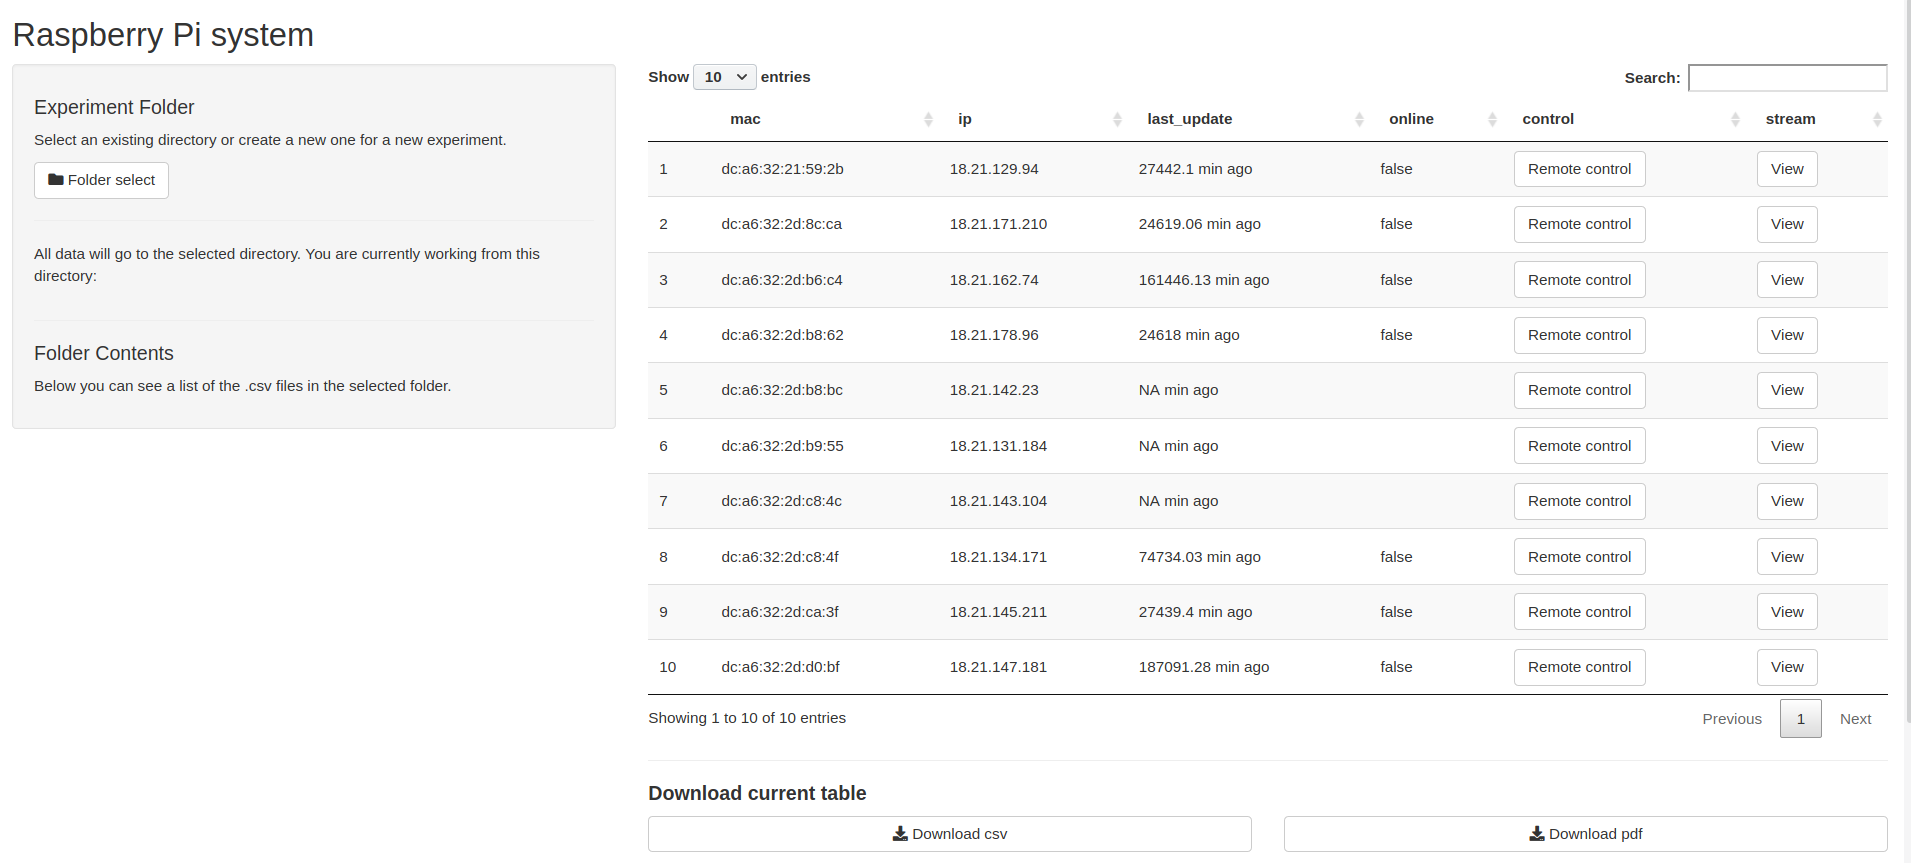Download current table as pdf
This screenshot has height=863, width=1911.
[1585, 834]
